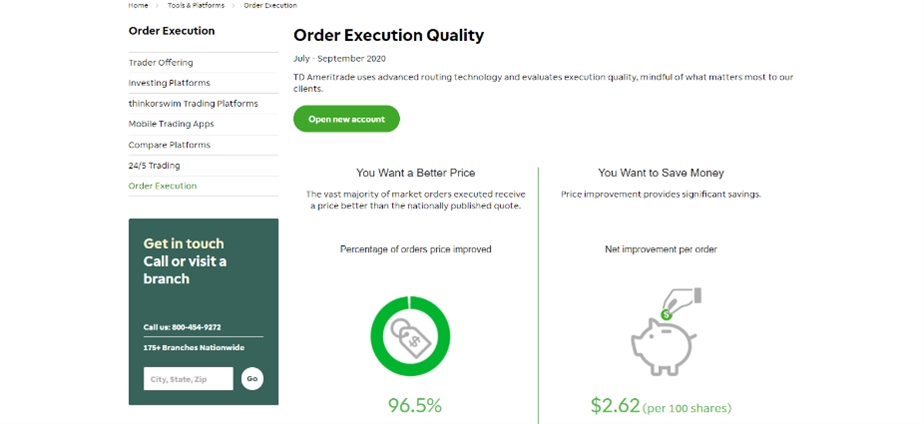Open Trader Offering in sidebar
Image resolution: width=924 pixels, height=424 pixels.
tap(161, 62)
